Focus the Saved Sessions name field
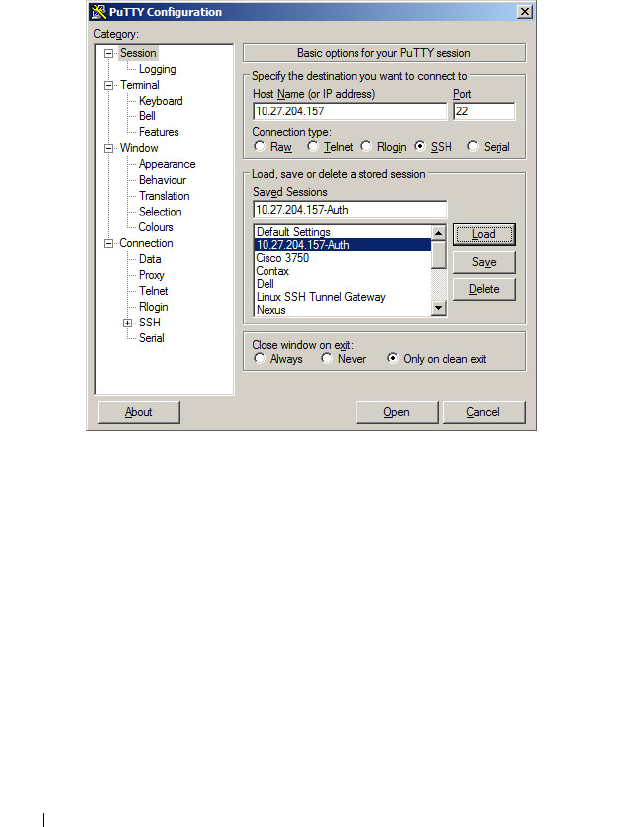 (x=350, y=210)
